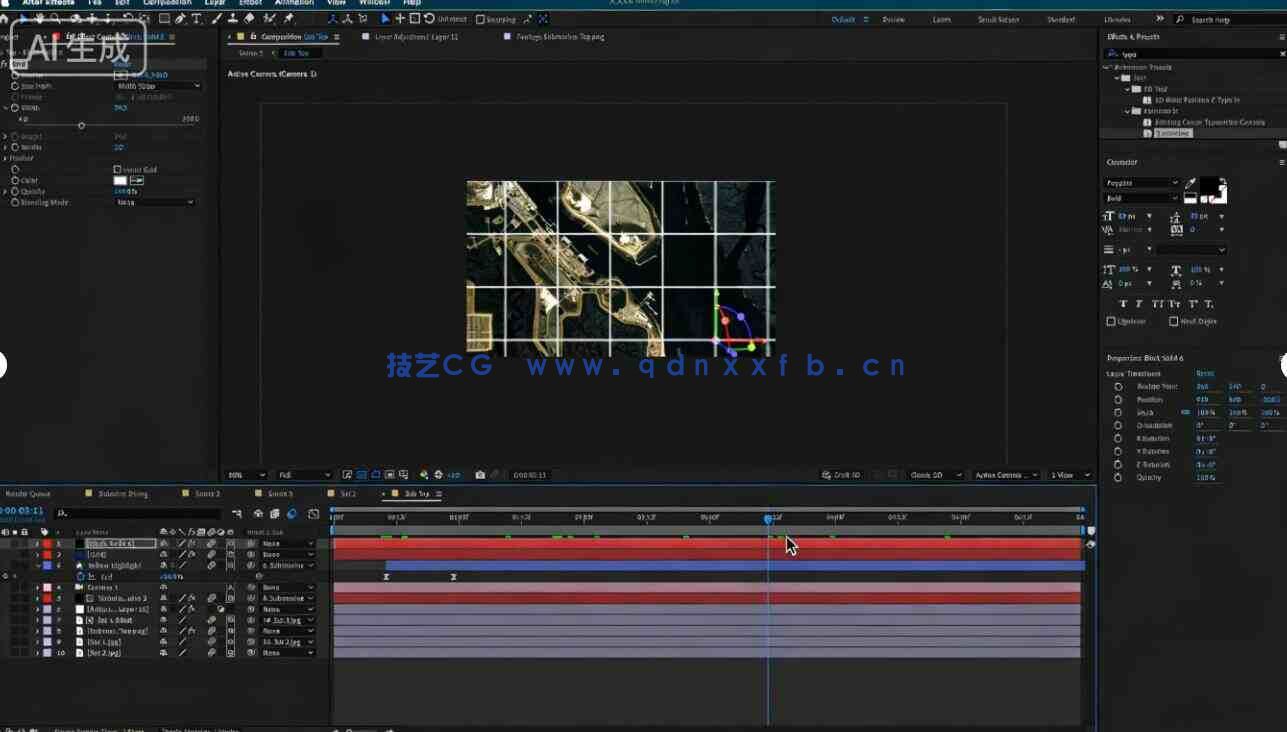Open the font family dropdown

click(1142, 184)
